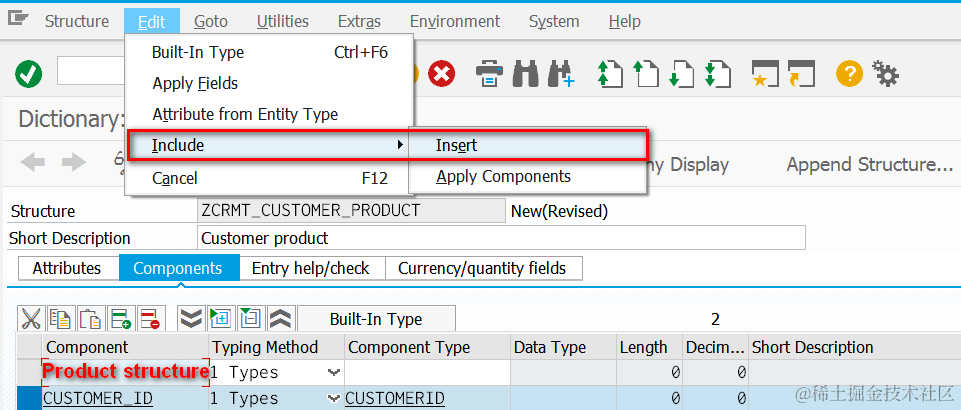Click the Structure name field ZCRMT_CUSTOMER_PRODUCT
961x410 pixels.
pyautogui.click(x=352, y=211)
